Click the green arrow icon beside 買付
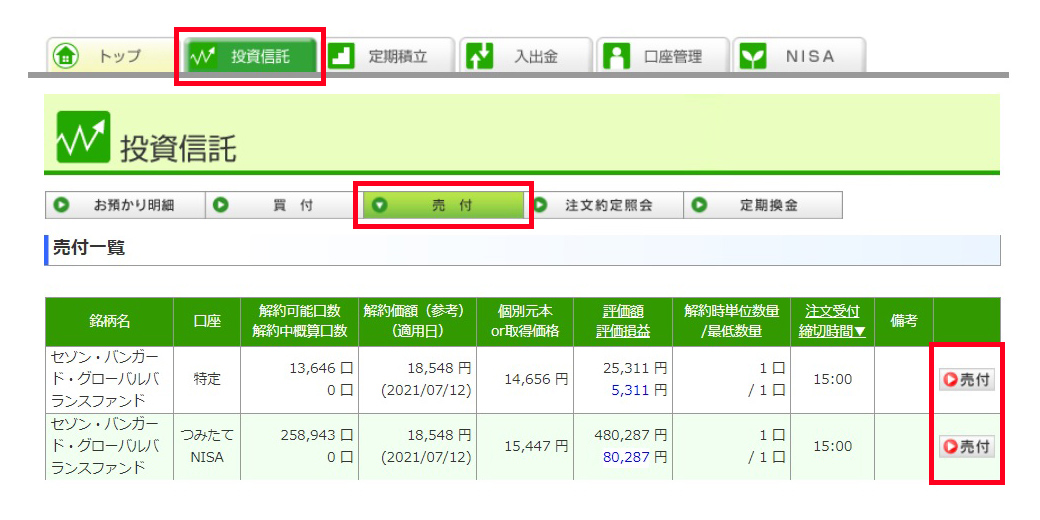Viewport: 1040px width, 520px height. click(x=221, y=206)
